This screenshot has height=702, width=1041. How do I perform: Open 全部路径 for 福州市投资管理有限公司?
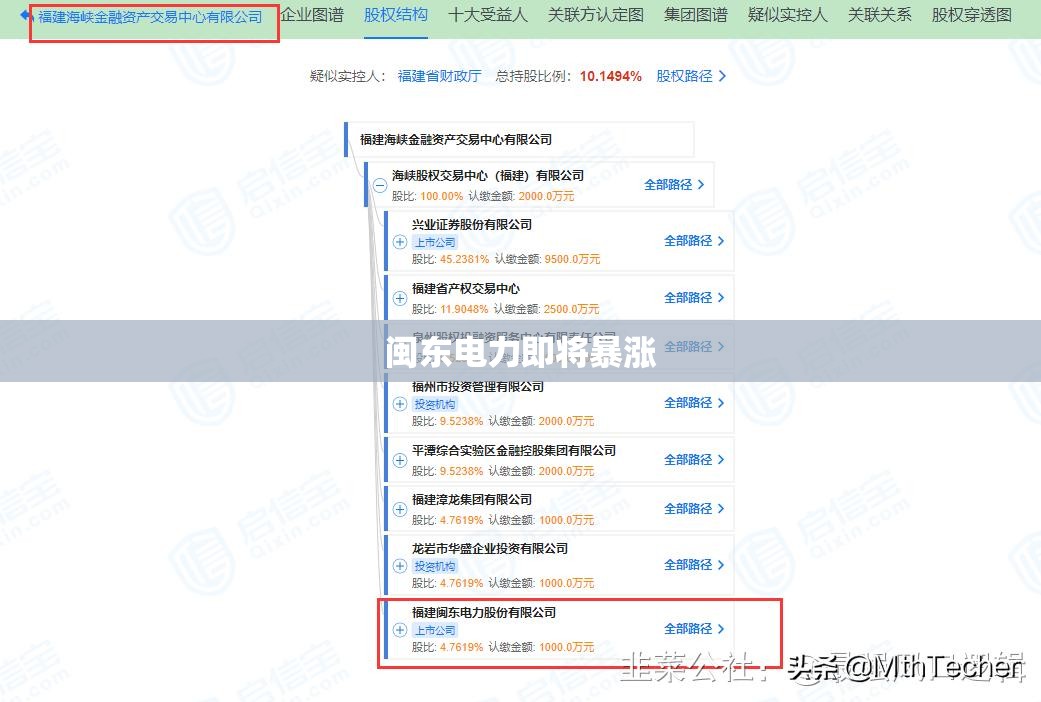(x=694, y=402)
